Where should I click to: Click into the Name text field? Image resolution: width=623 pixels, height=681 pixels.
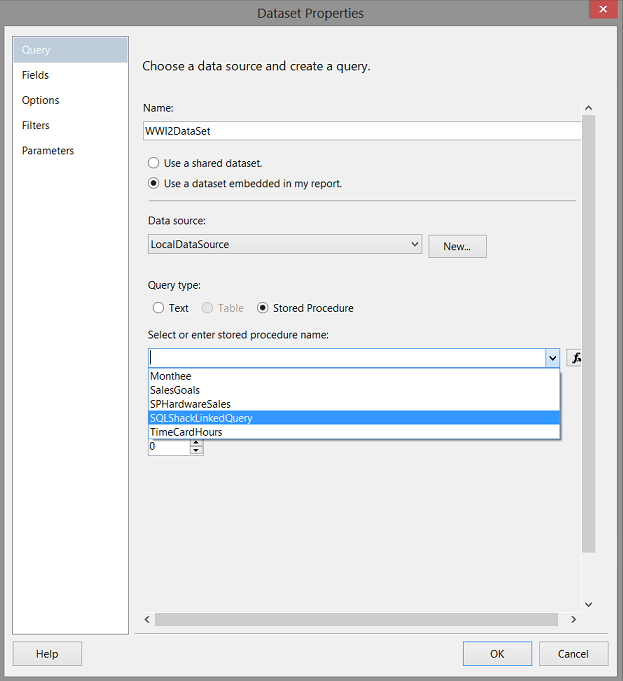pos(362,131)
